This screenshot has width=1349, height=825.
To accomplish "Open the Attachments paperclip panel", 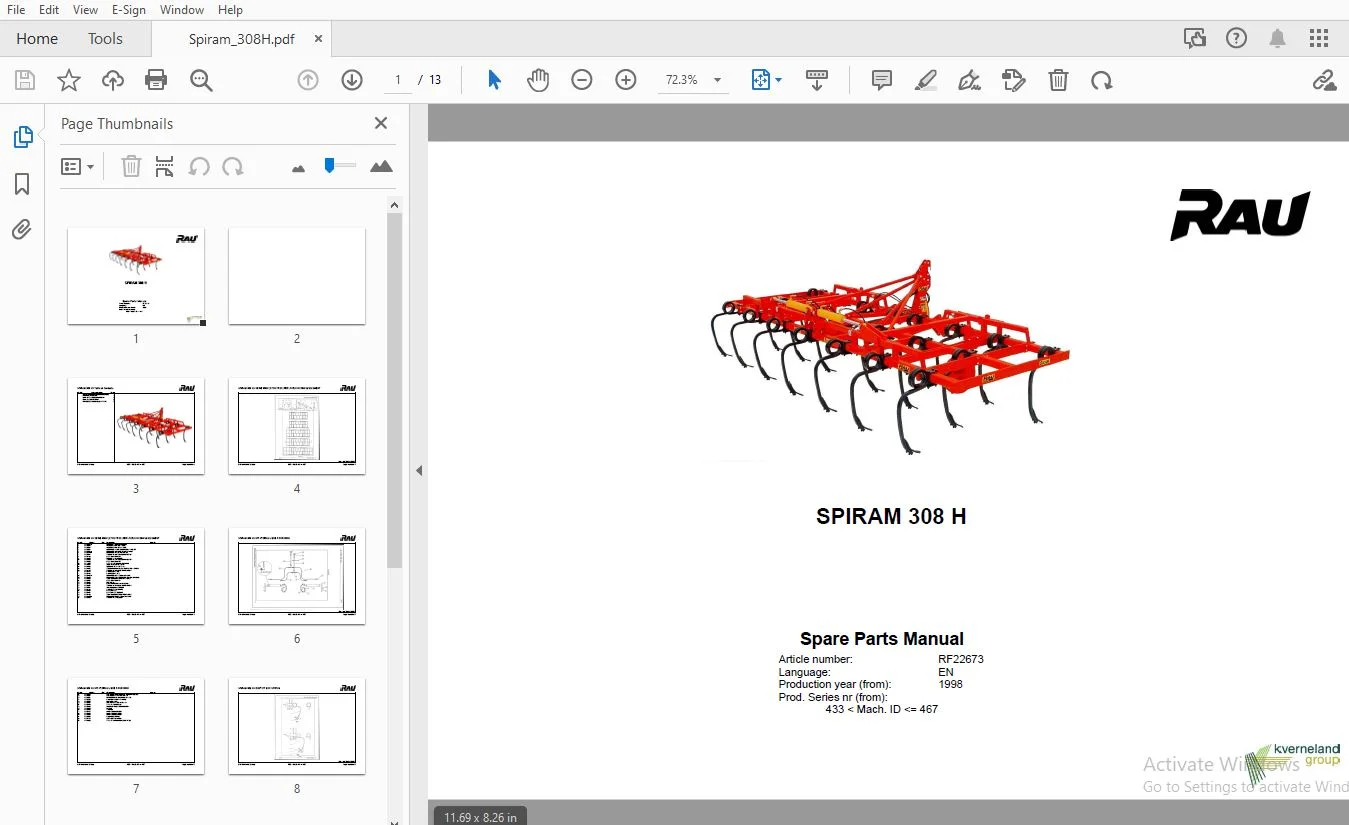I will [x=22, y=230].
